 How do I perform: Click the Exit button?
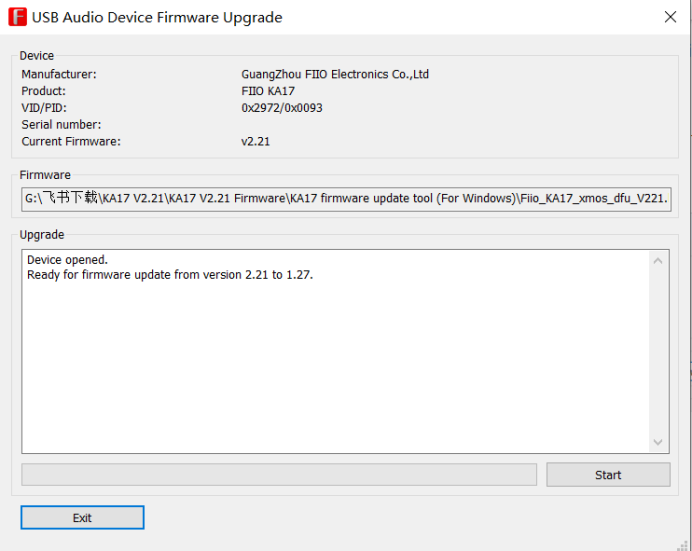click(82, 517)
